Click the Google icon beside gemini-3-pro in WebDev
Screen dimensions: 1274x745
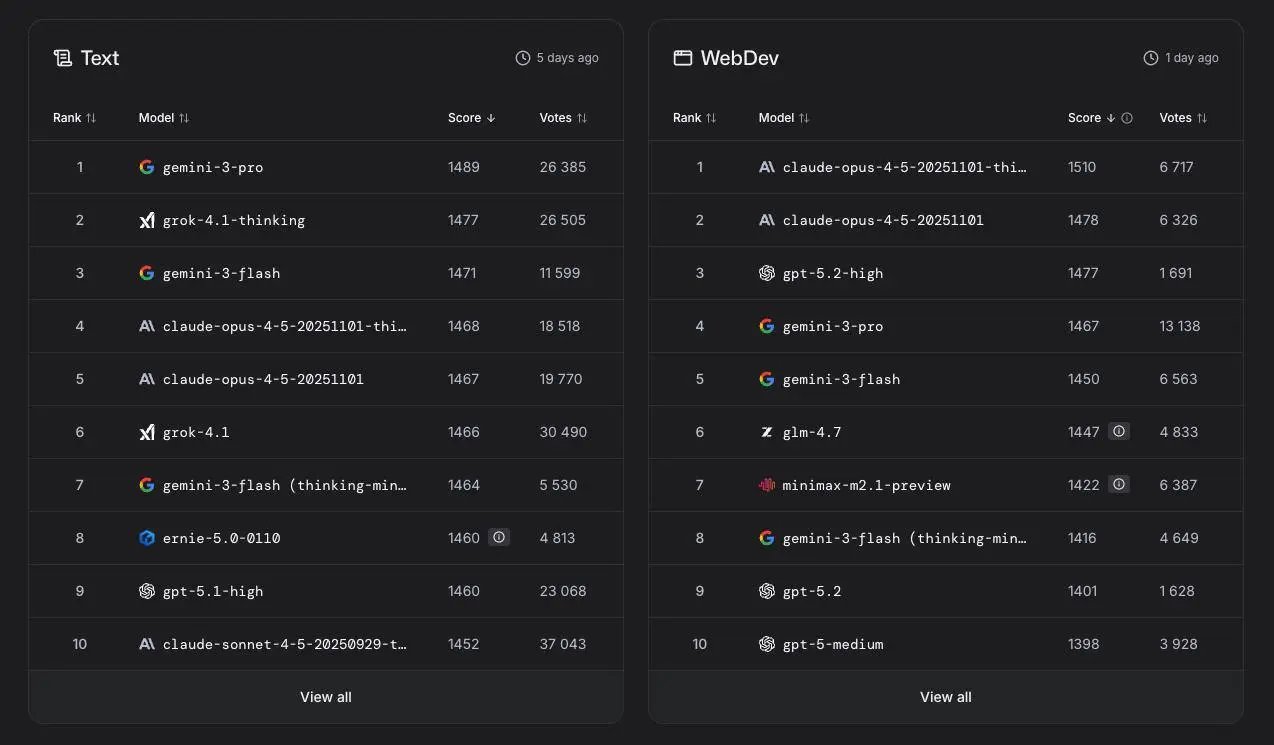point(767,326)
